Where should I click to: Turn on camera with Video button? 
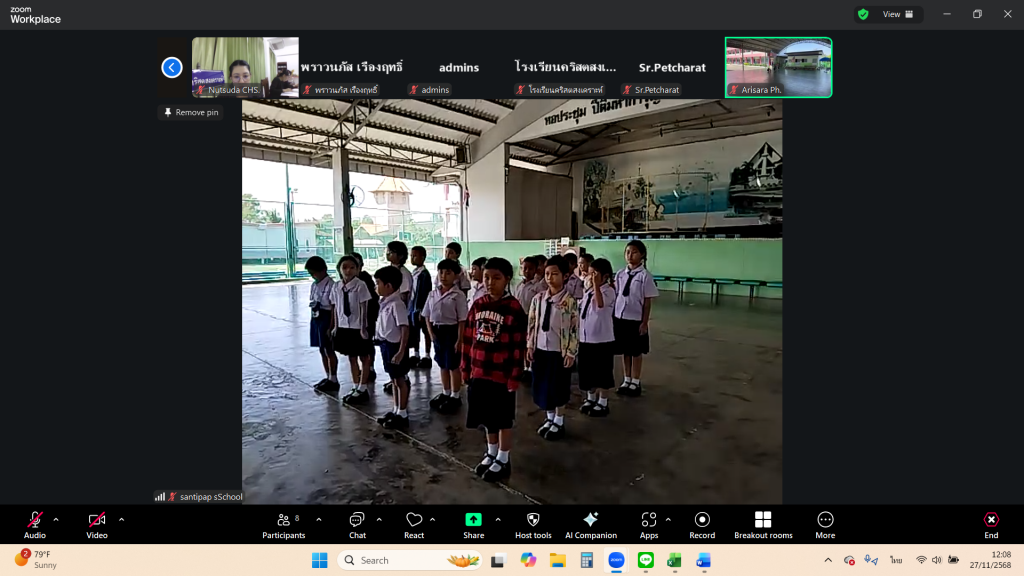tap(97, 524)
